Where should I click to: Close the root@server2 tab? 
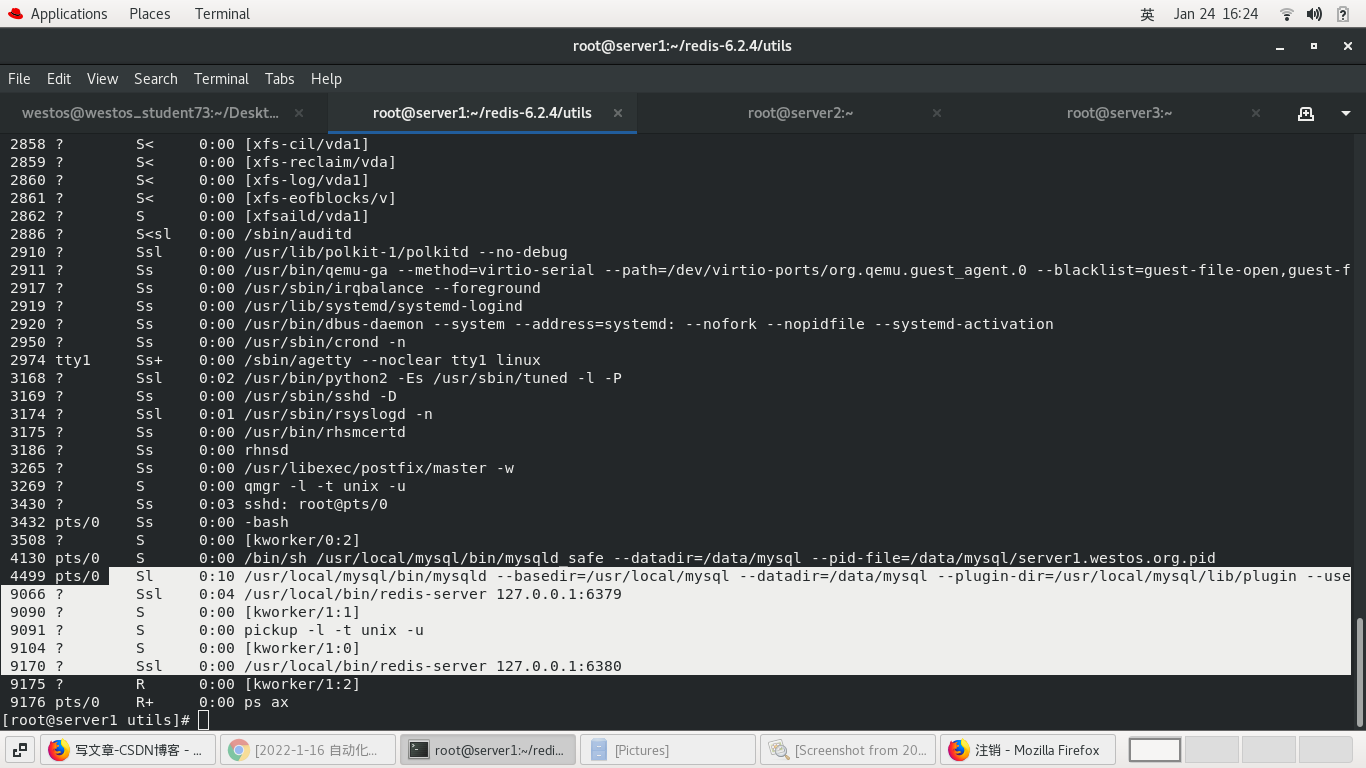point(937,113)
